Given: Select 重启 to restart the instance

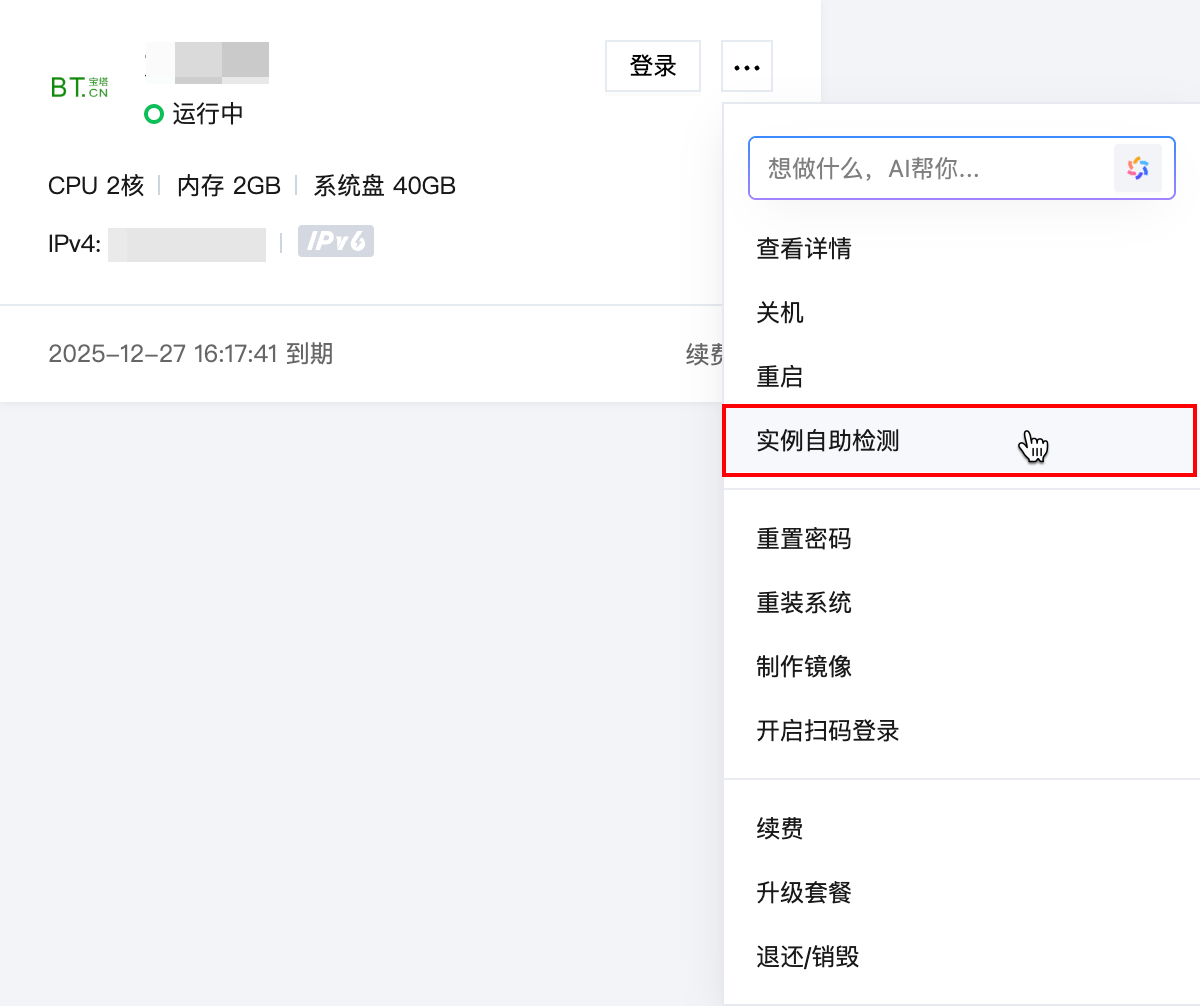Looking at the screenshot, I should coord(780,377).
